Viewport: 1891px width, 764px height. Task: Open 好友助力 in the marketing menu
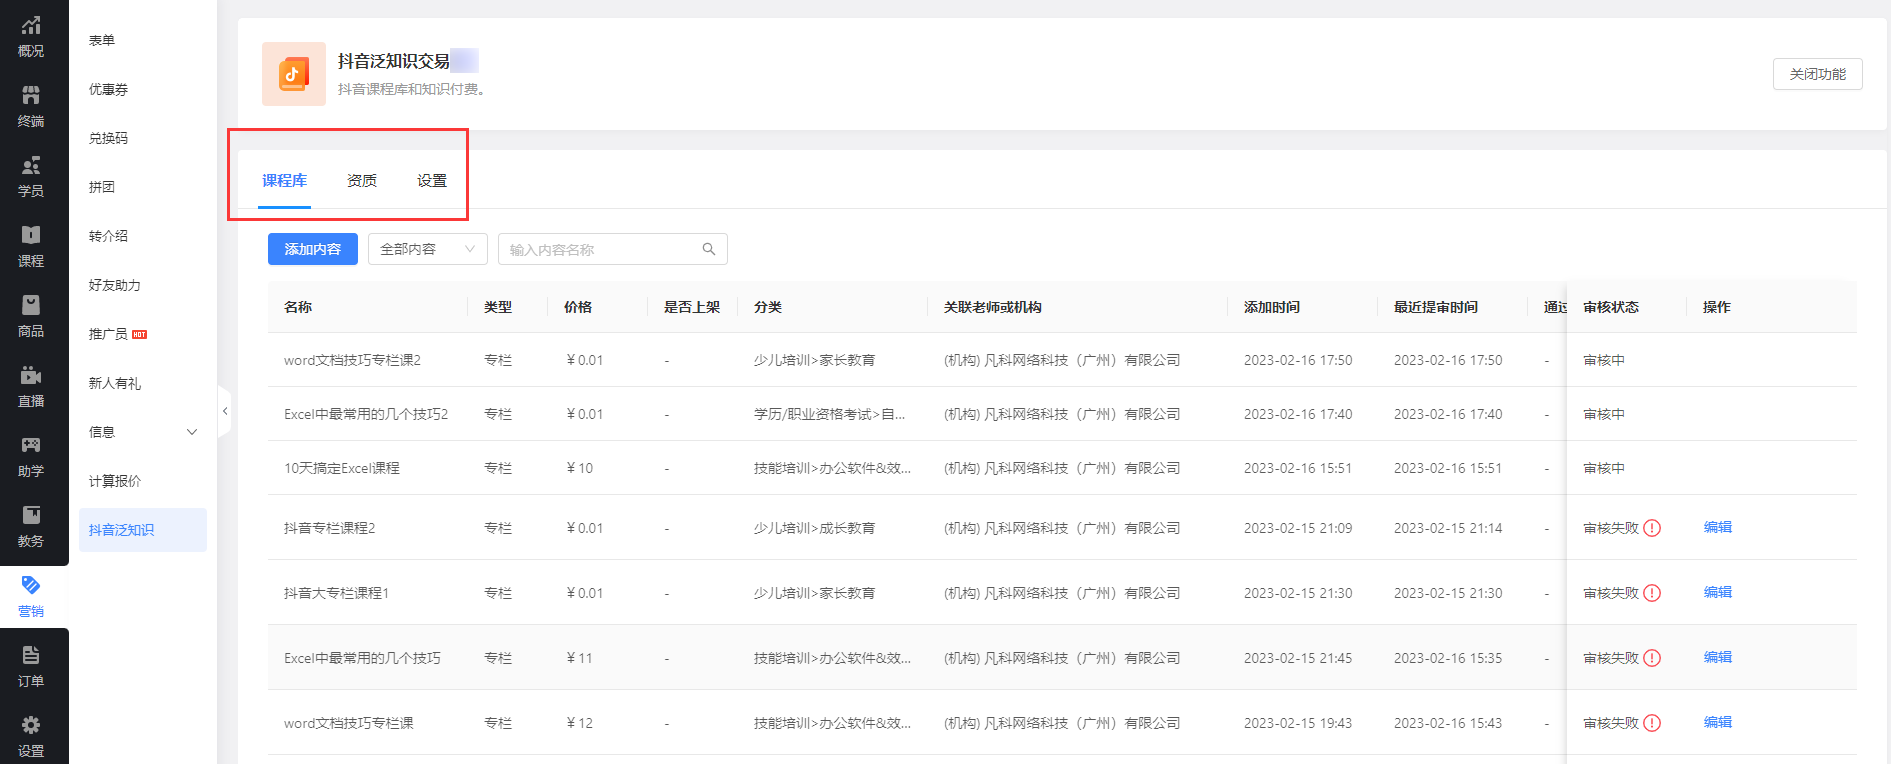pyautogui.click(x=115, y=285)
